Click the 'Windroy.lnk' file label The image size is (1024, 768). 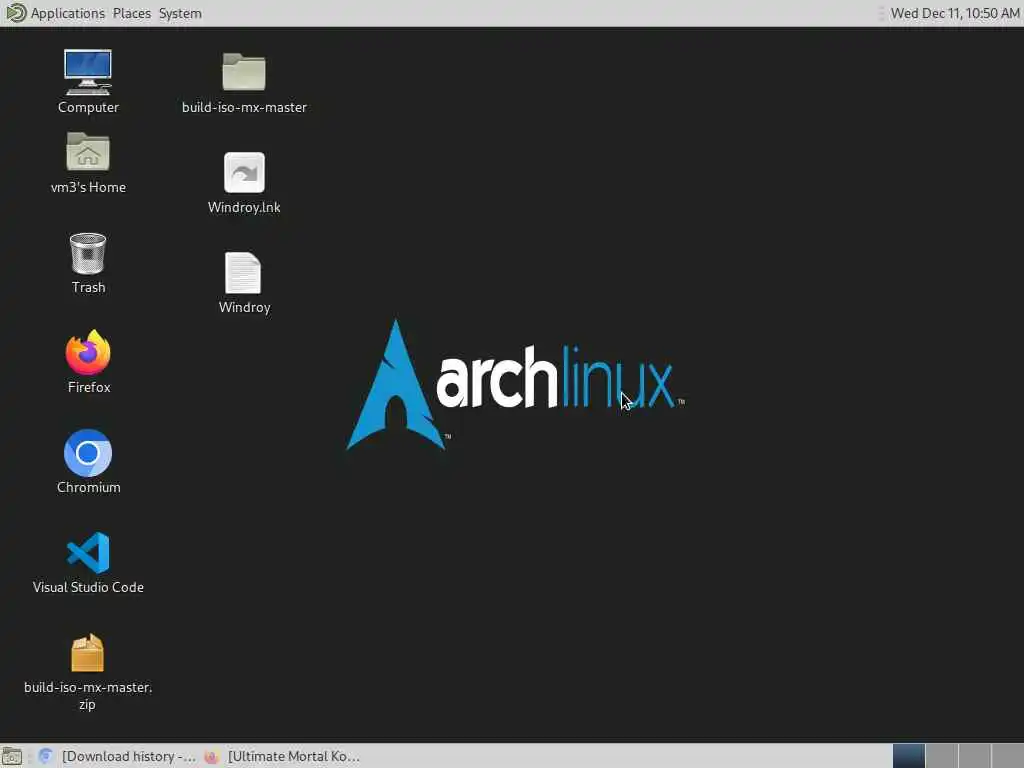pyautogui.click(x=244, y=207)
